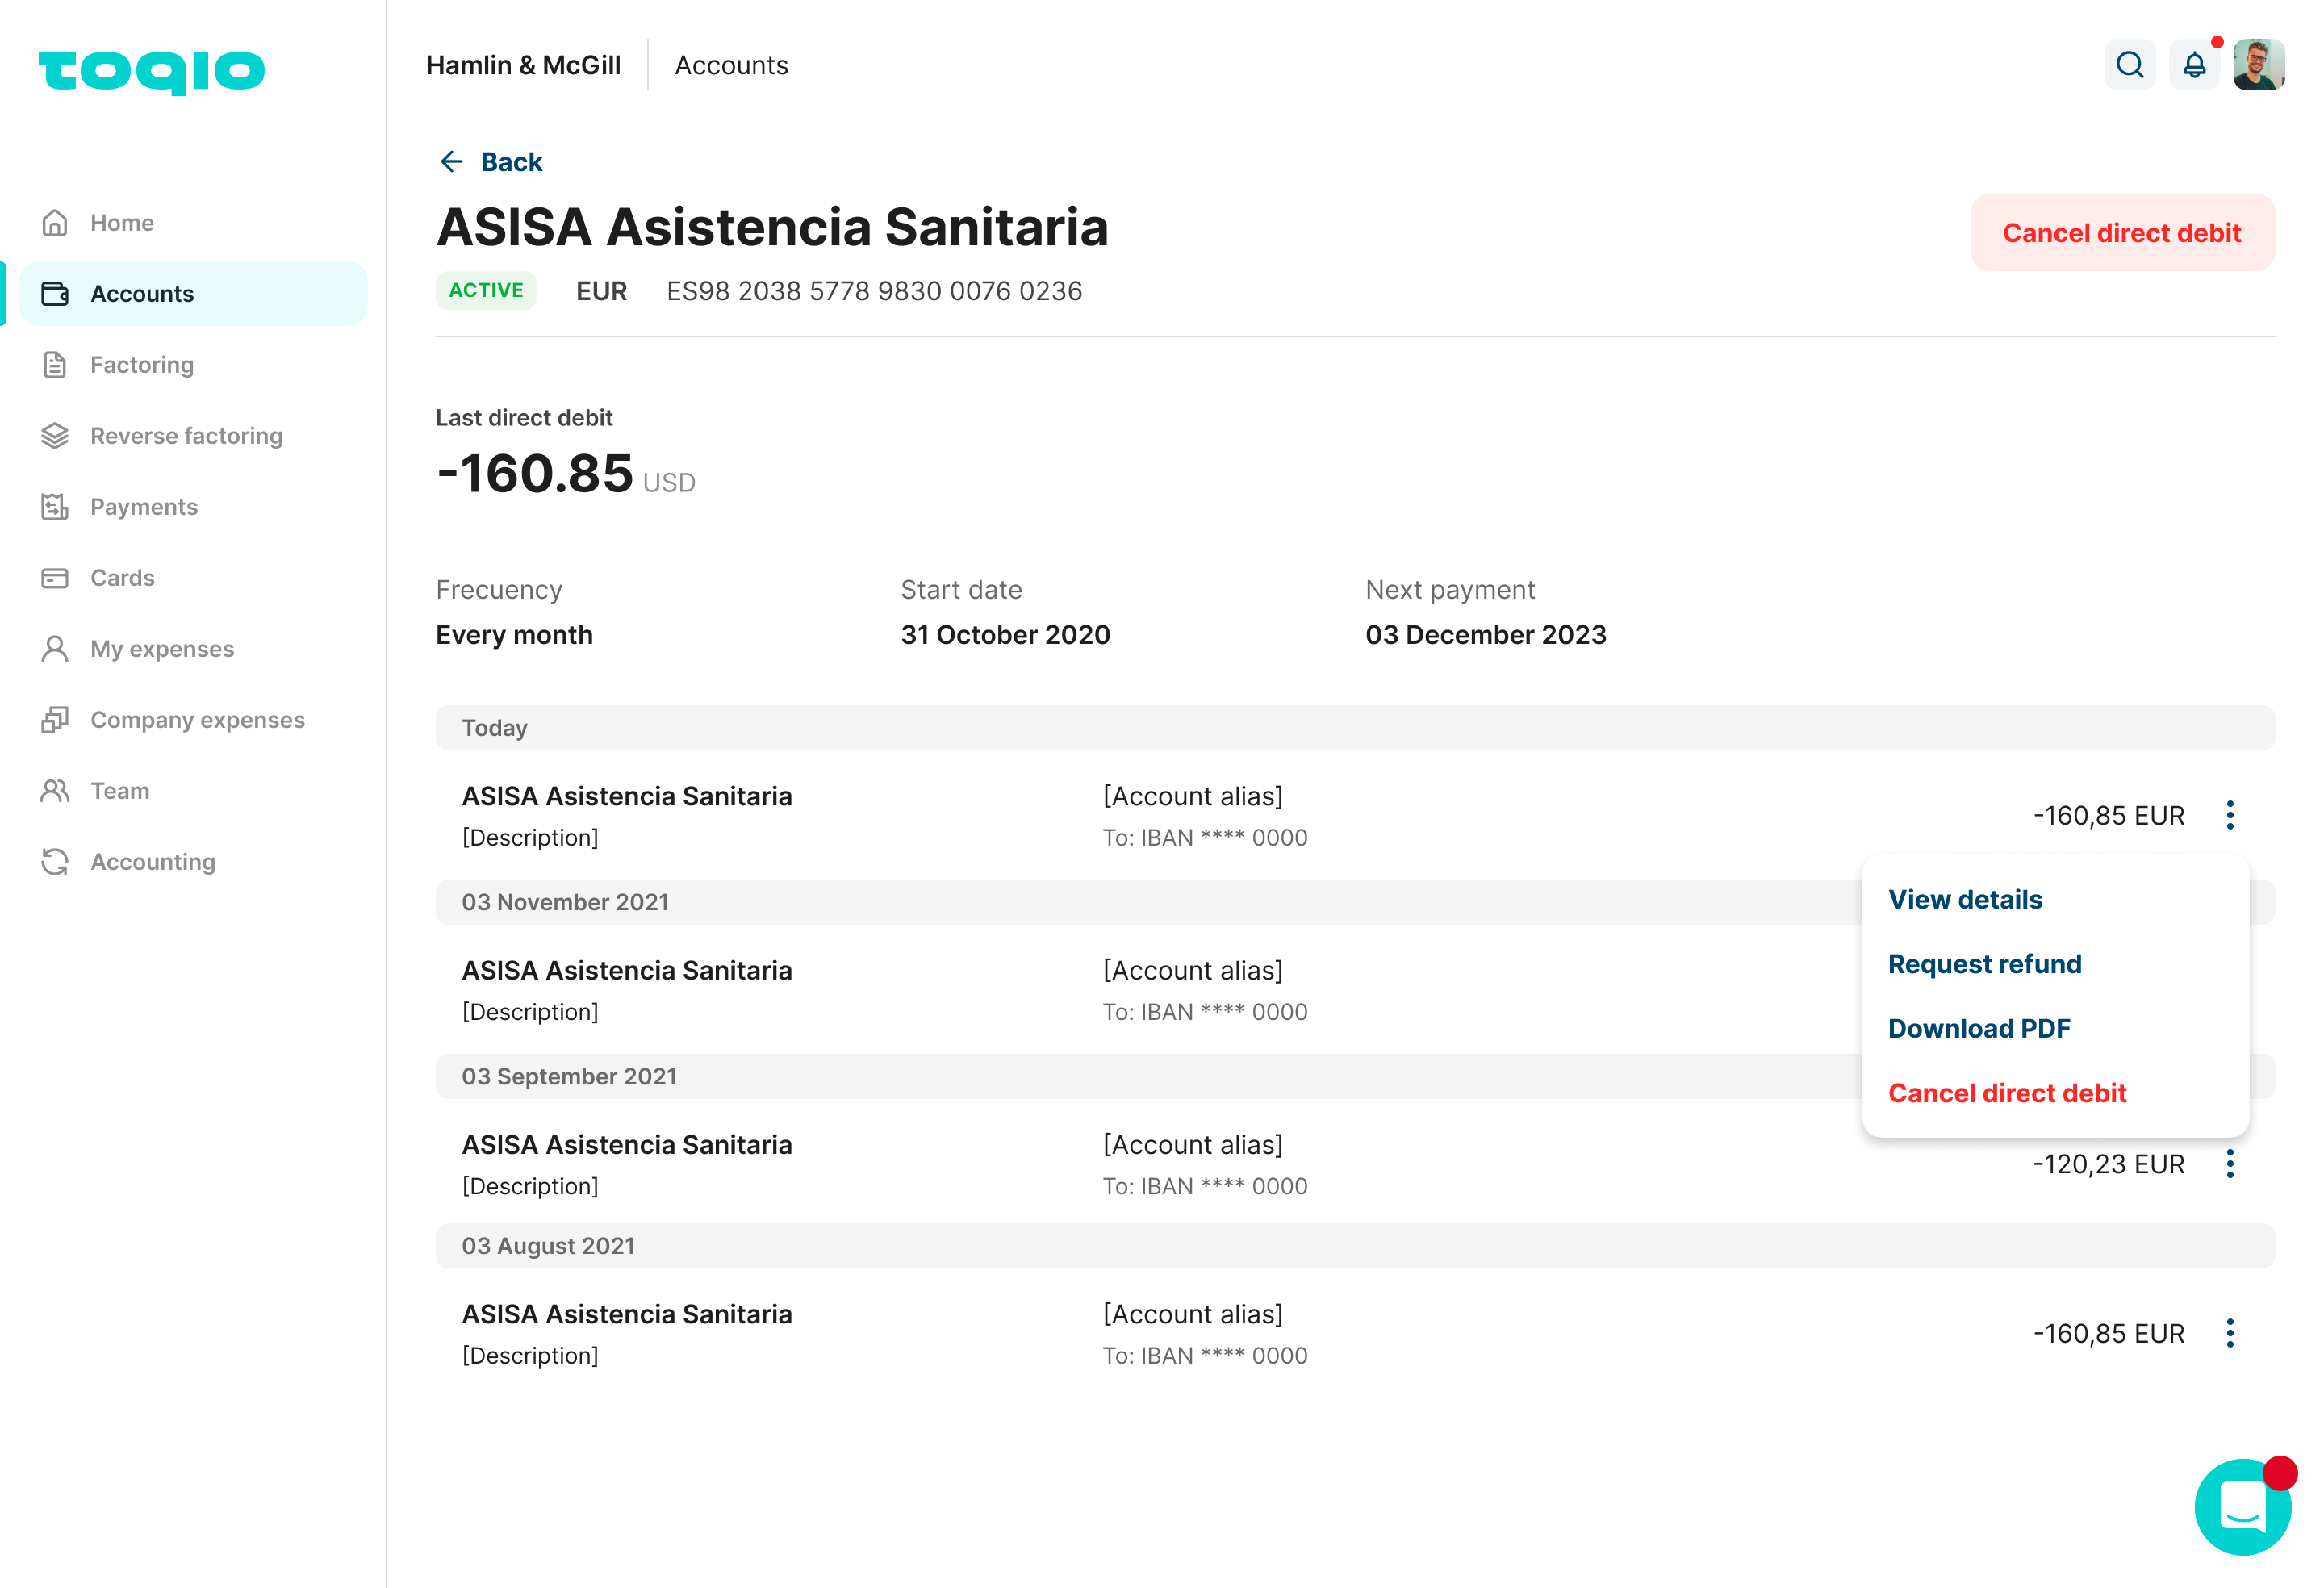Open three-dot menu for -120,23 EUR transaction
The image size is (2324, 1588).
click(2229, 1163)
